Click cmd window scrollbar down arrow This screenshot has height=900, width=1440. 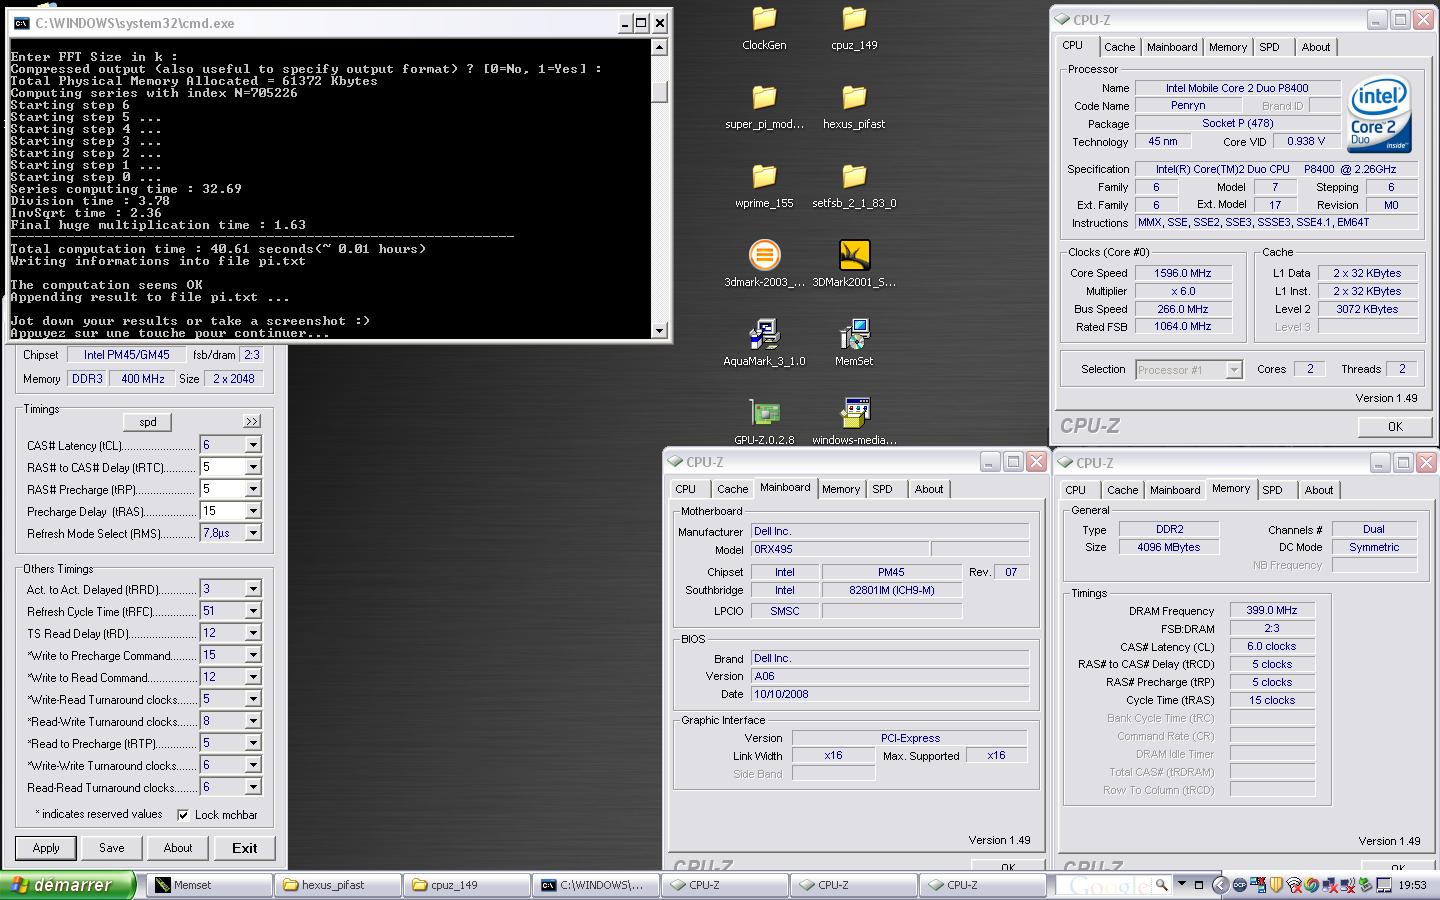pyautogui.click(x=659, y=331)
